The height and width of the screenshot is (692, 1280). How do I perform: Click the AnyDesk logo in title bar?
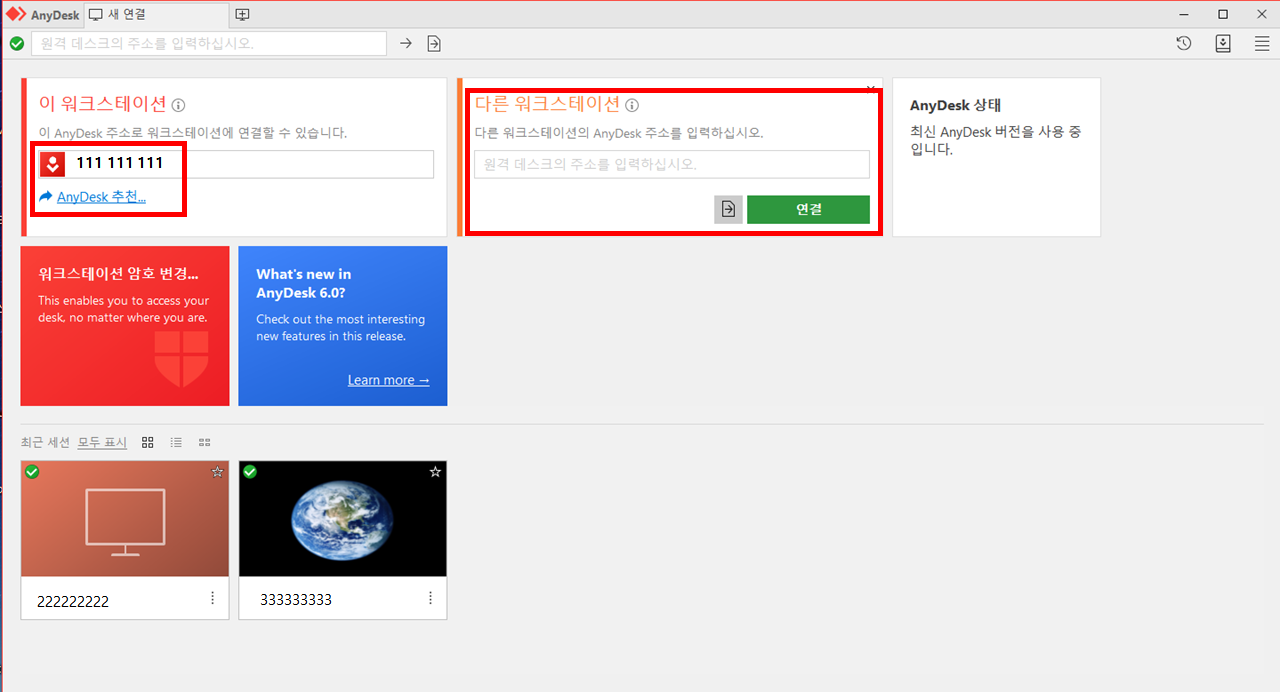click(x=15, y=14)
